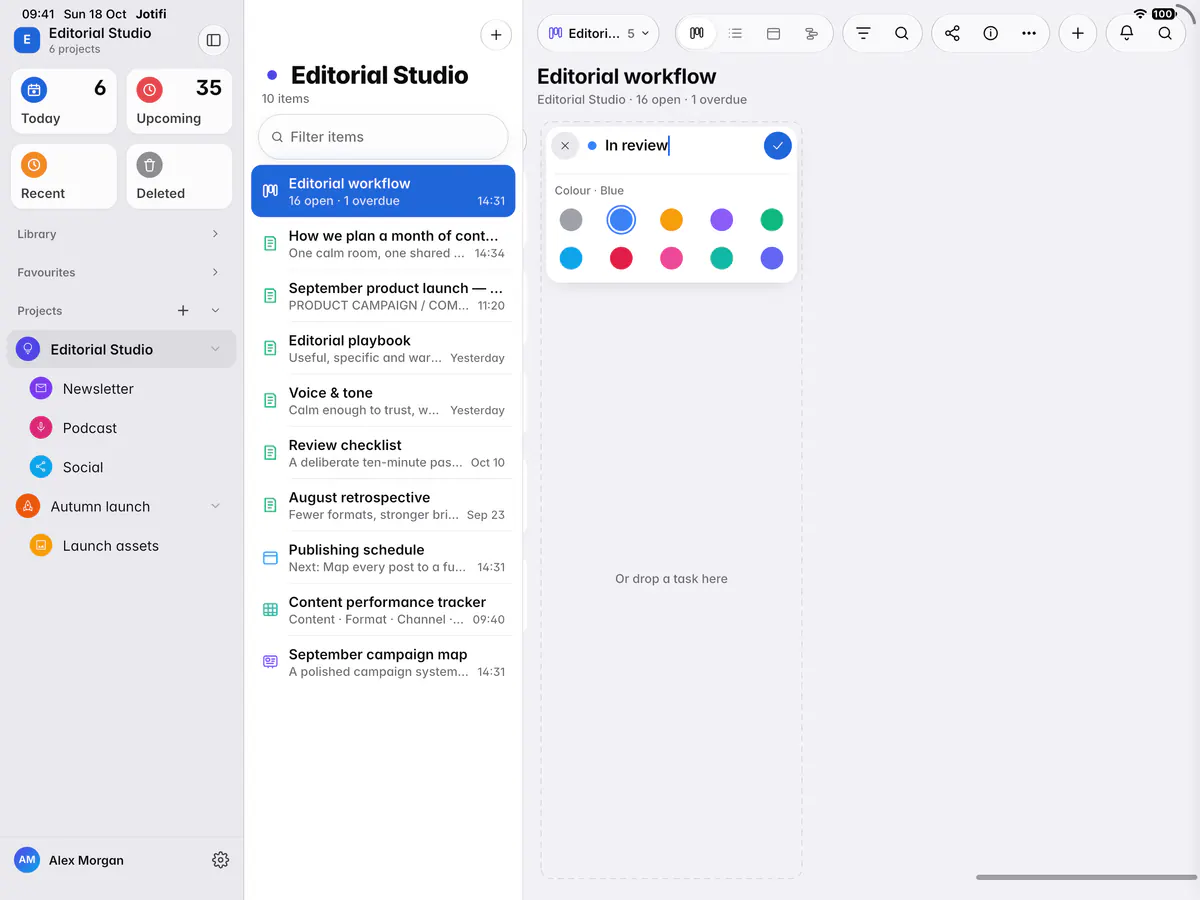Select the Podcast project
Screen dimensions: 1200x900
click(x=122, y=428)
